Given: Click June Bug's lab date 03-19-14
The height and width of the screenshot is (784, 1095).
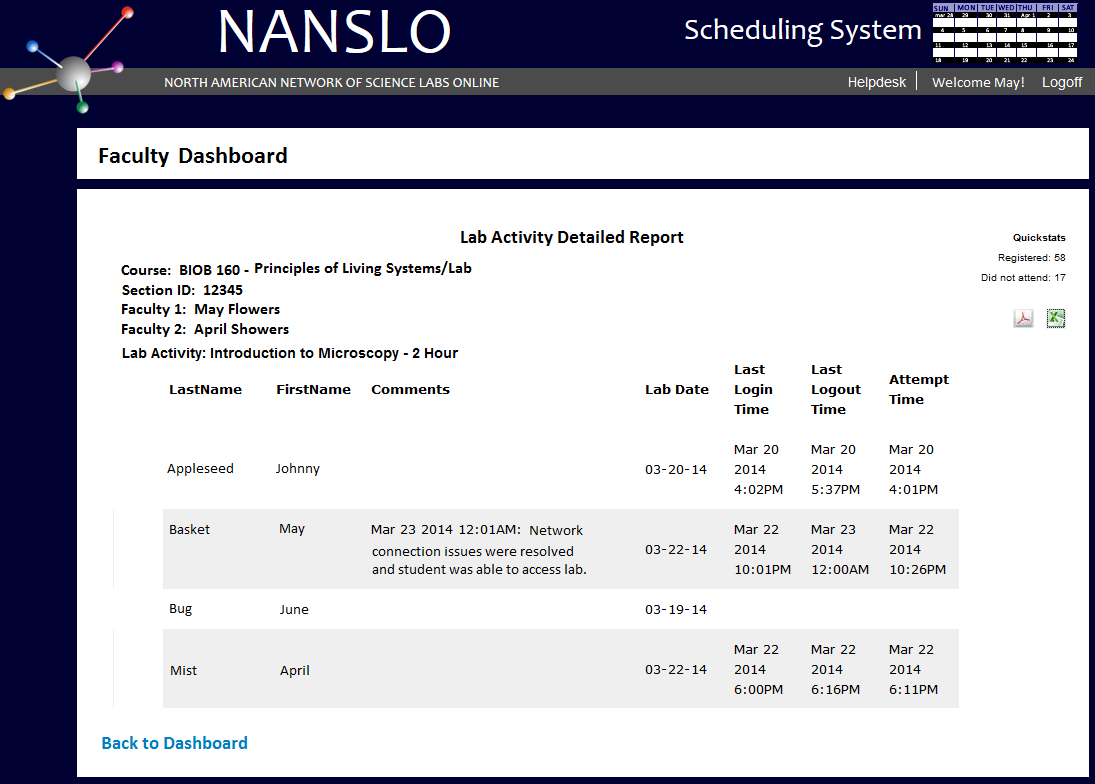Looking at the screenshot, I should (x=677, y=609).
